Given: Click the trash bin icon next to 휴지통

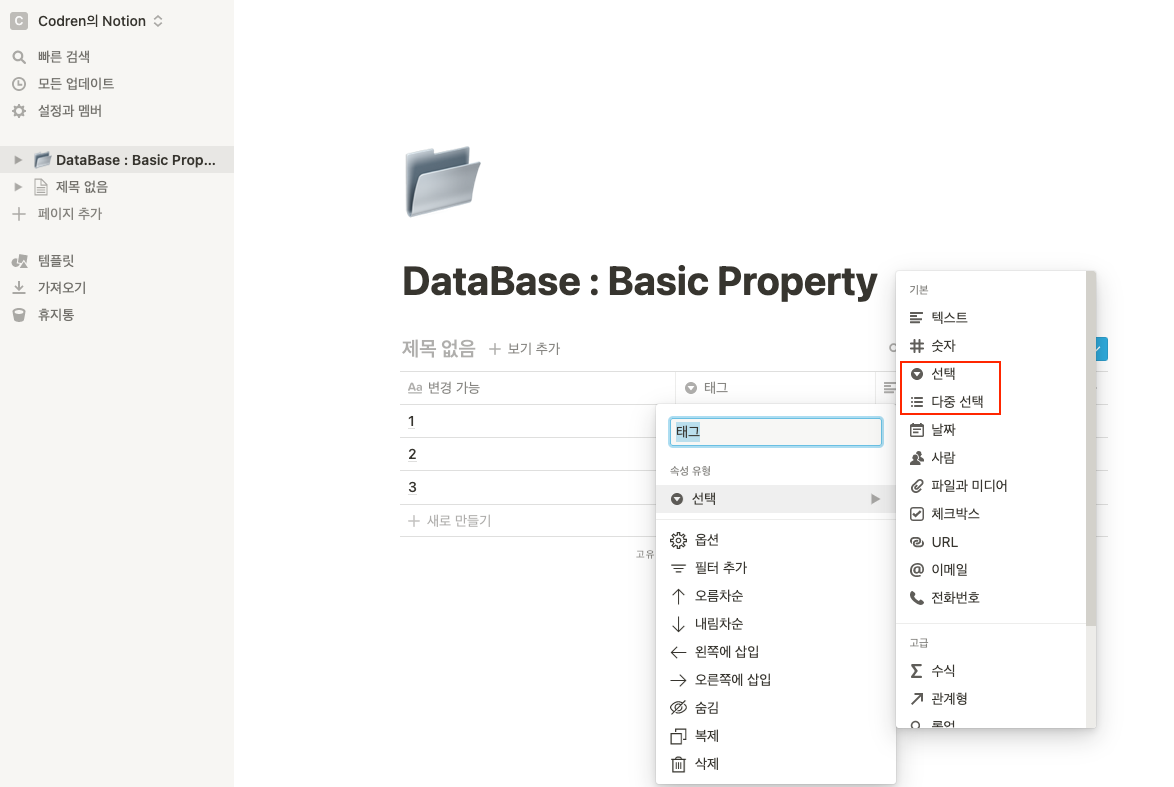Looking at the screenshot, I should (x=19, y=315).
